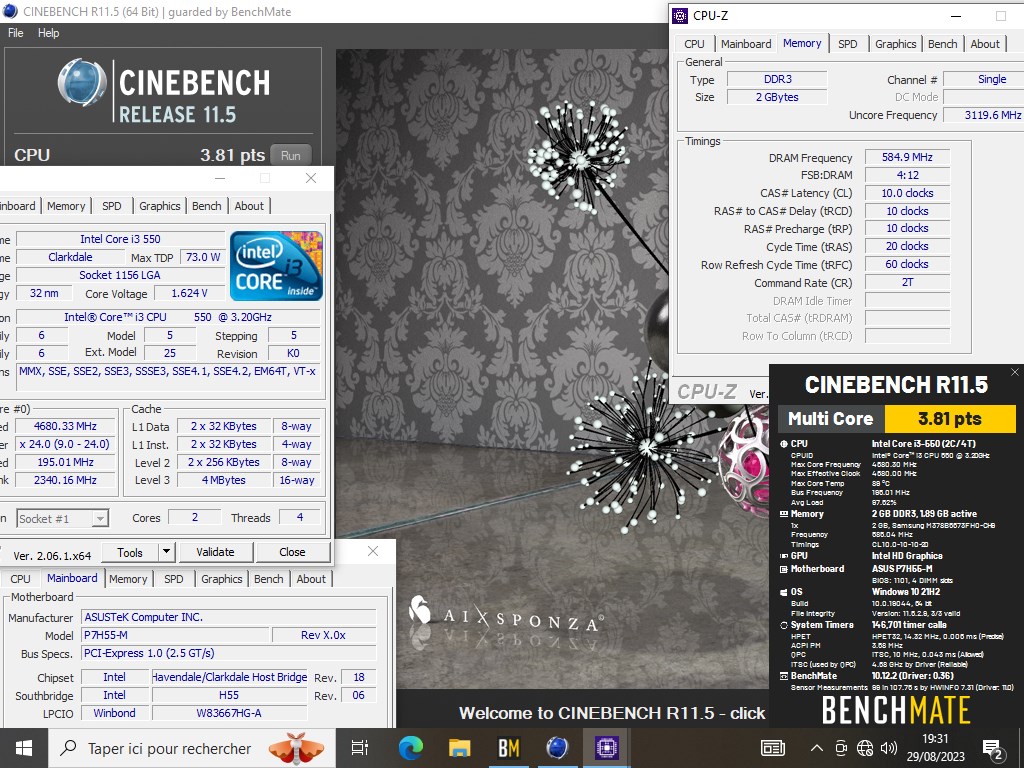1024x768 pixels.
Task: Click the 4680.33 MHz core speed value
Action: tap(65, 426)
